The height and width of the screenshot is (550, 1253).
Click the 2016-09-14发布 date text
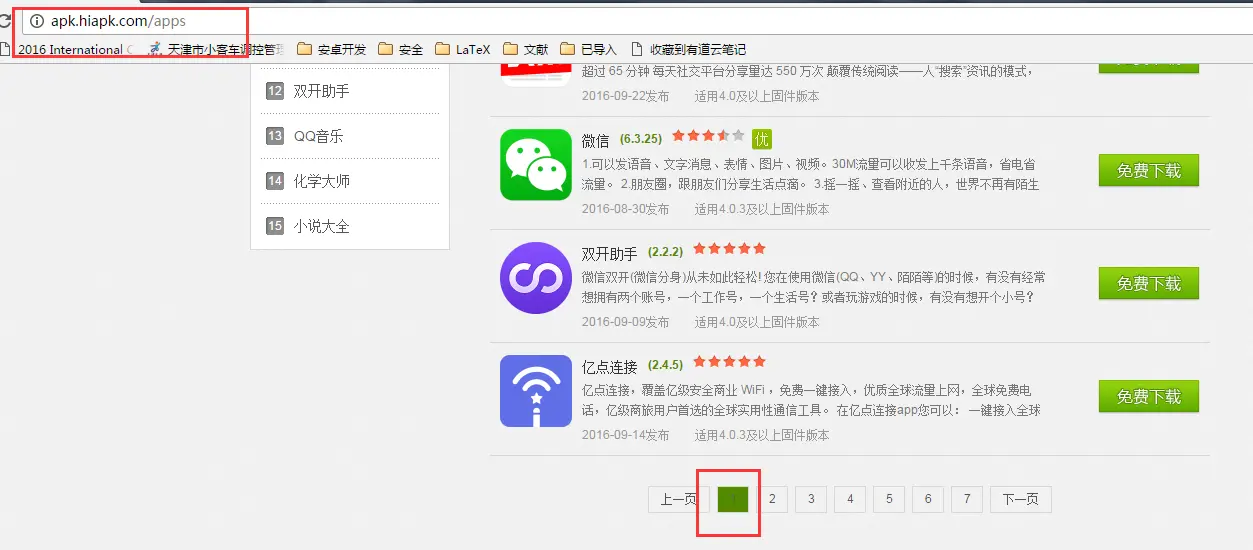coord(626,435)
